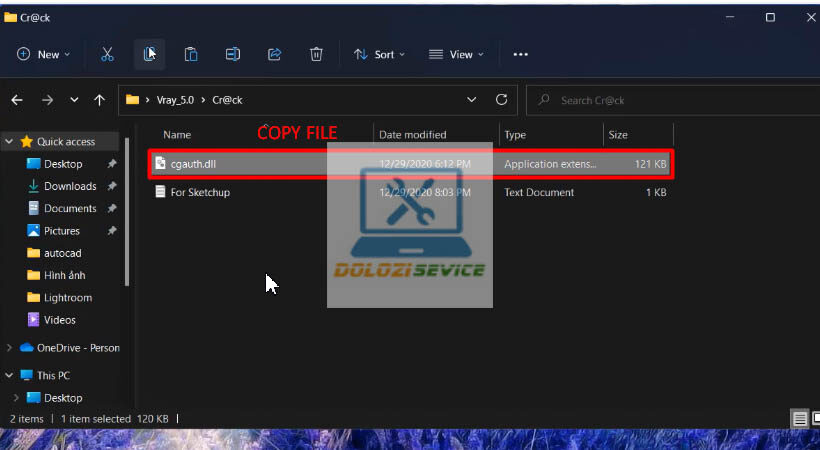Click the Paste clipboard icon

click(x=191, y=54)
